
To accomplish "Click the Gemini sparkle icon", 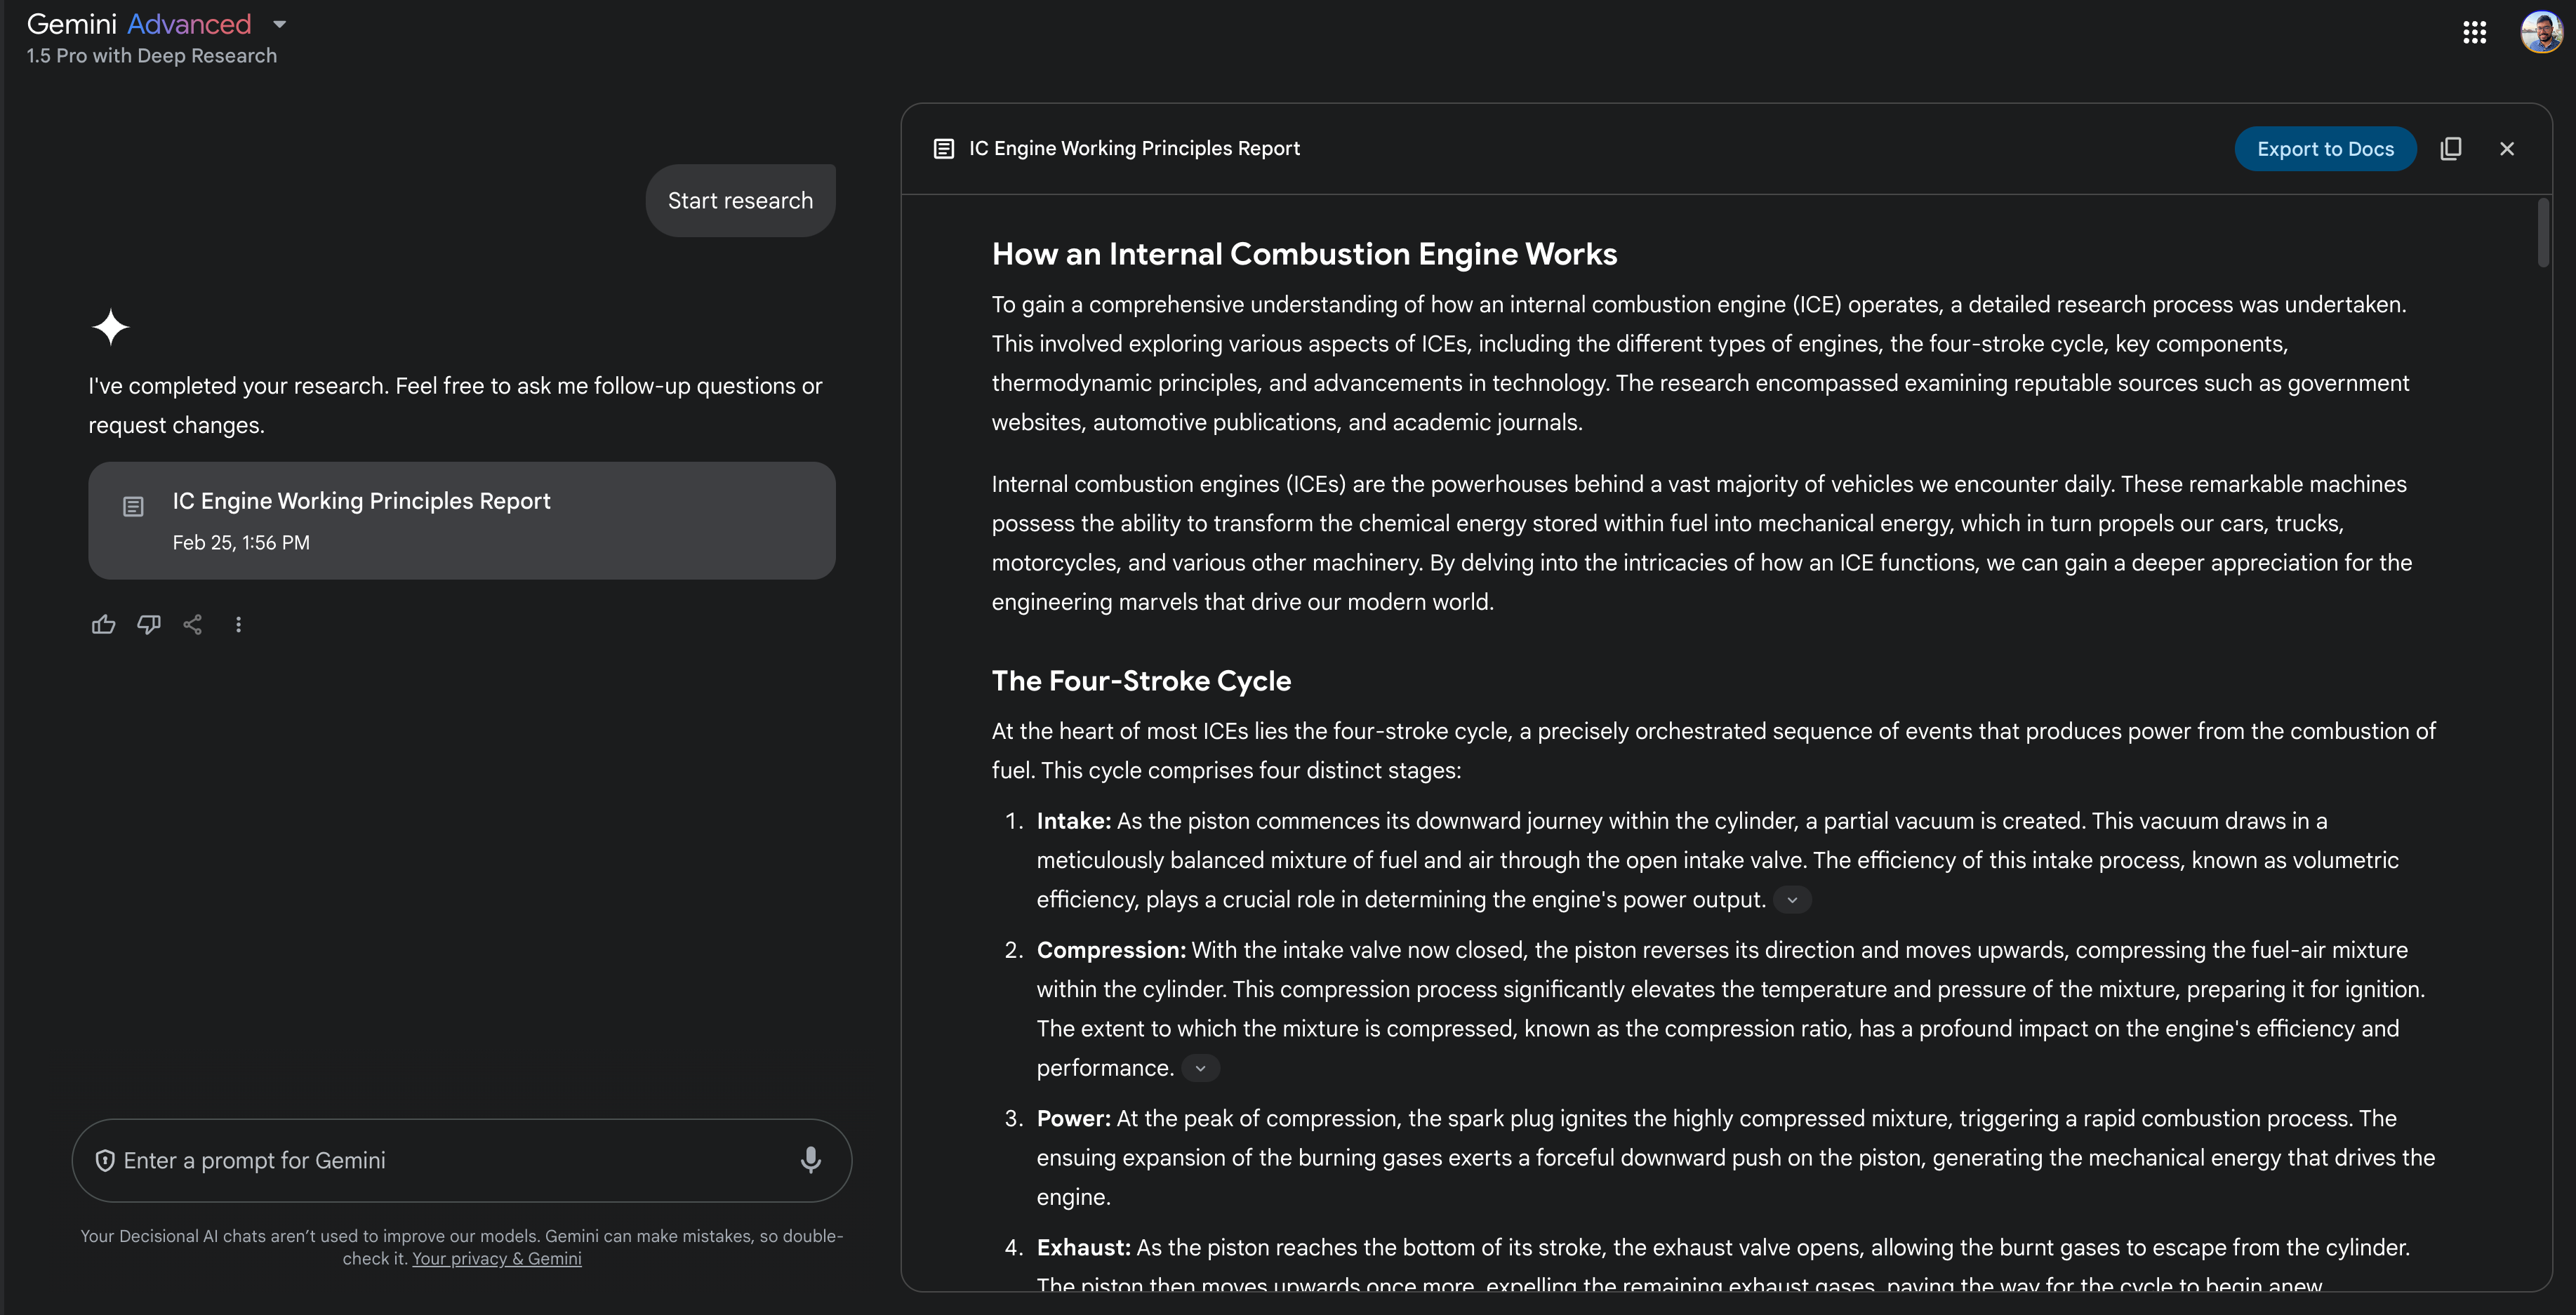I will tap(111, 327).
